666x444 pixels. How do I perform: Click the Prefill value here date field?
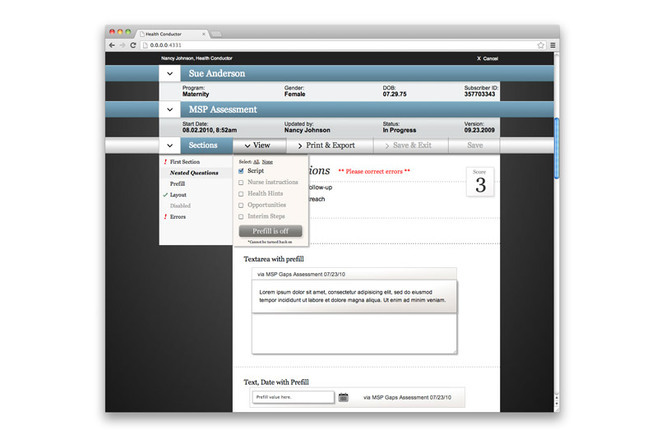(293, 397)
